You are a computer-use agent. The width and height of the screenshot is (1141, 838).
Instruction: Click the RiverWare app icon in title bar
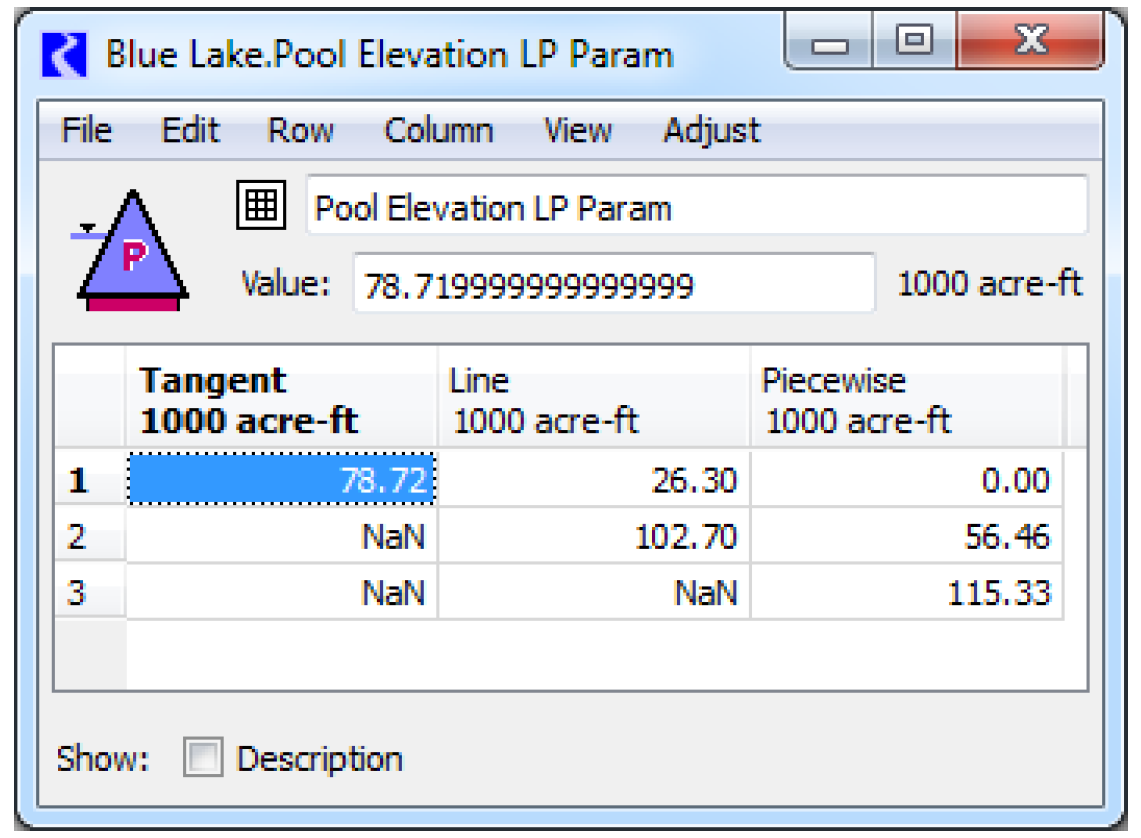[x=65, y=55]
